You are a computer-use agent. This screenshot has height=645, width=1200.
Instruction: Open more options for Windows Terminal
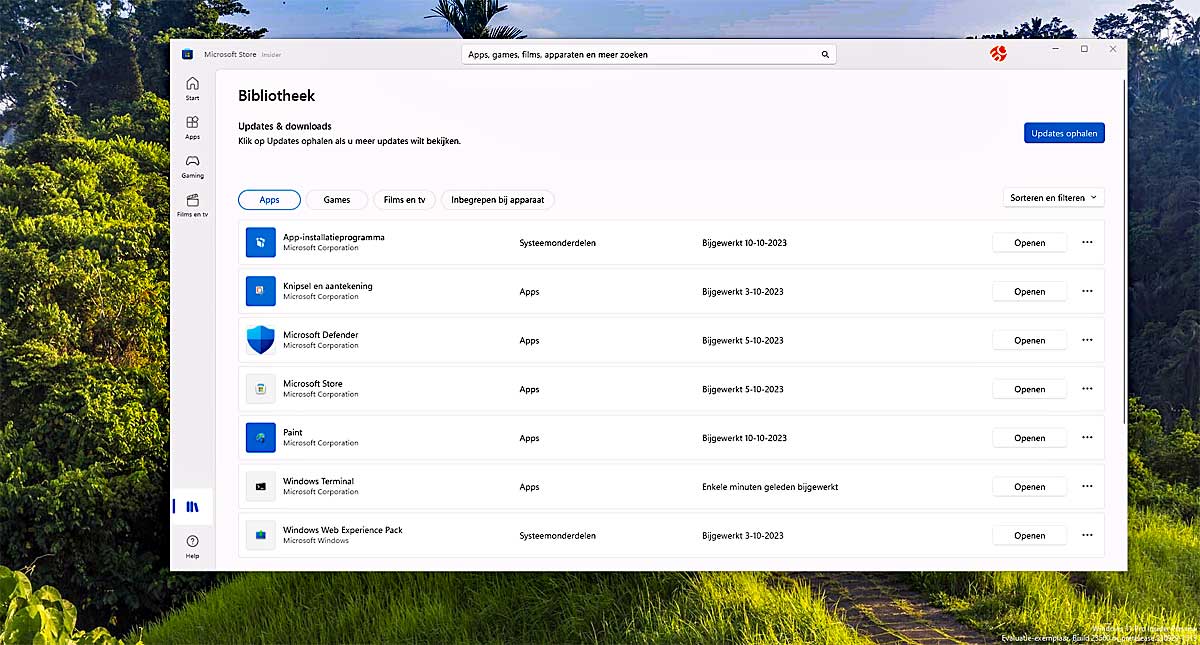tap(1087, 487)
